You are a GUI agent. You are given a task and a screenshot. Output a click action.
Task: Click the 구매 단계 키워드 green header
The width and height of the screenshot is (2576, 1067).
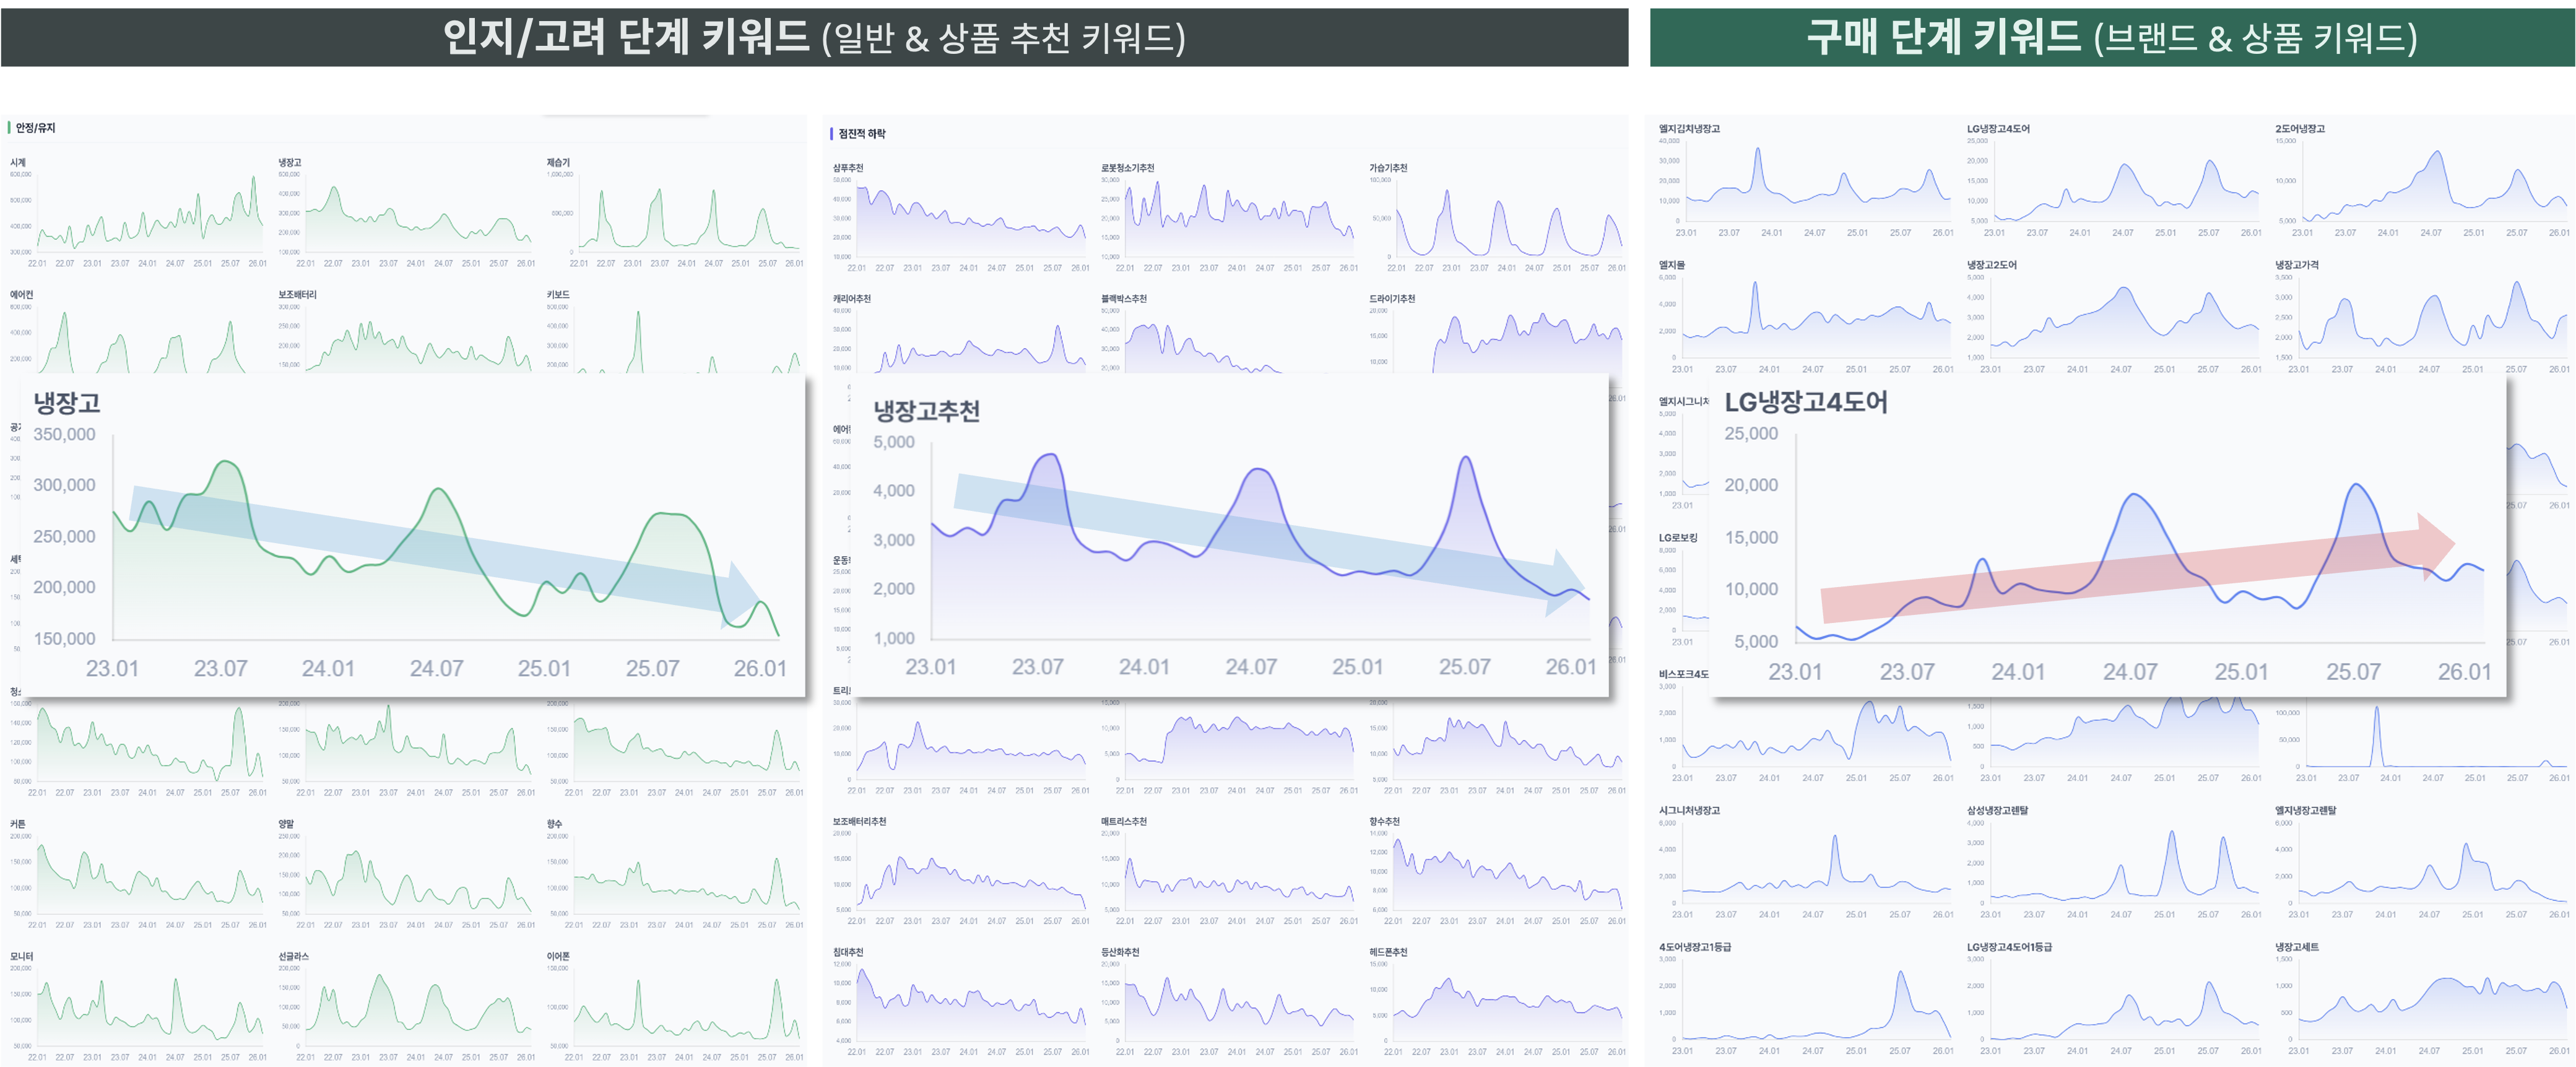click(x=2111, y=37)
